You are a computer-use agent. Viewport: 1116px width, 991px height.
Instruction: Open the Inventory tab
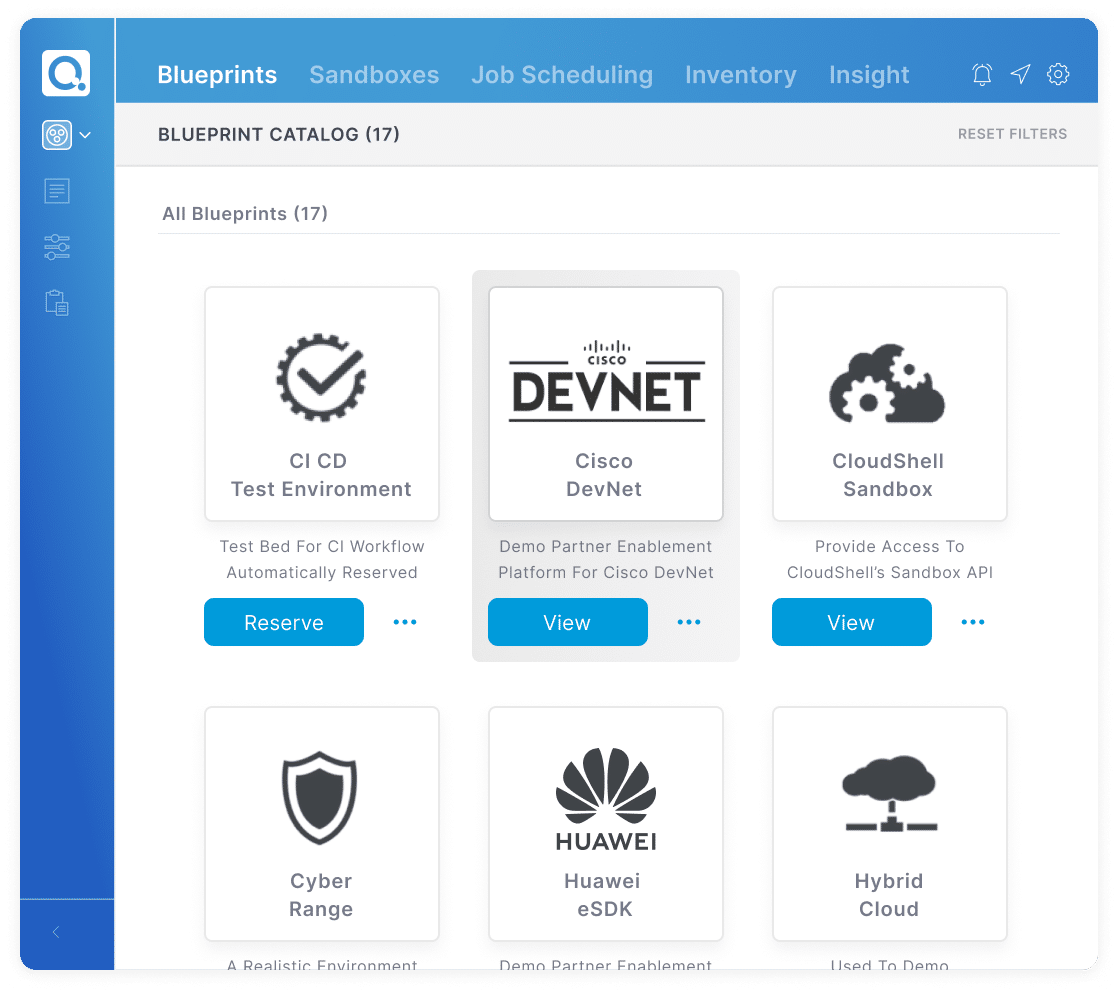pos(741,75)
